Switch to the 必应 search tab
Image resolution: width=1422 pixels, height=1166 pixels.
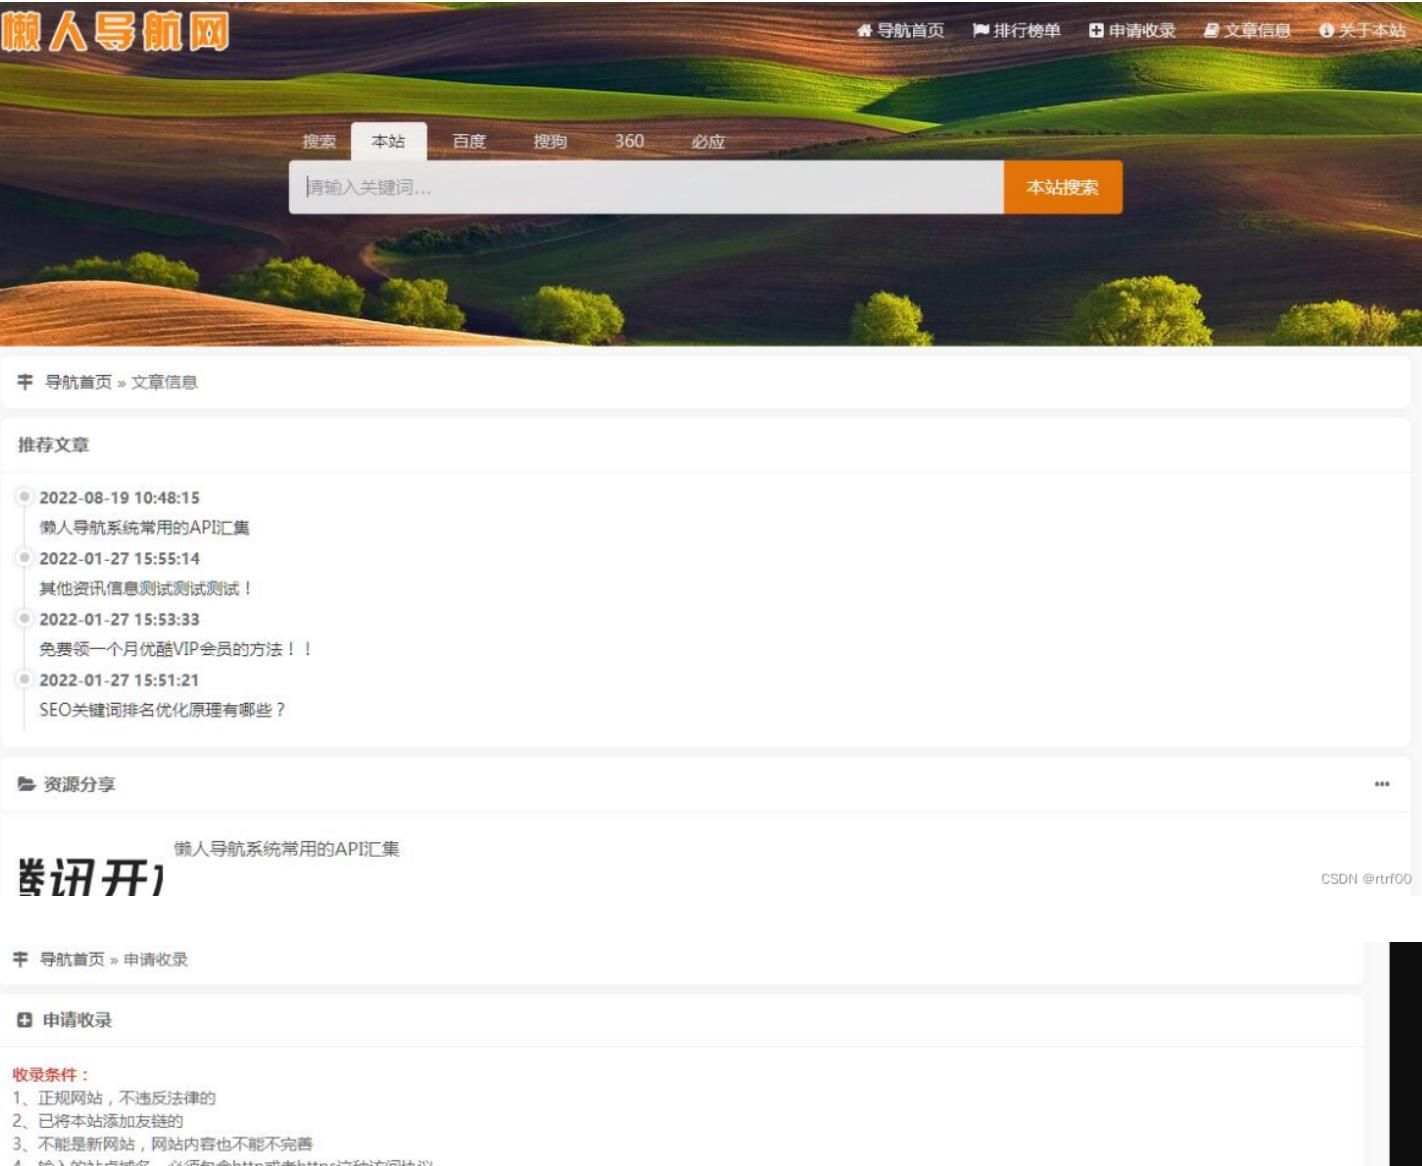(709, 142)
